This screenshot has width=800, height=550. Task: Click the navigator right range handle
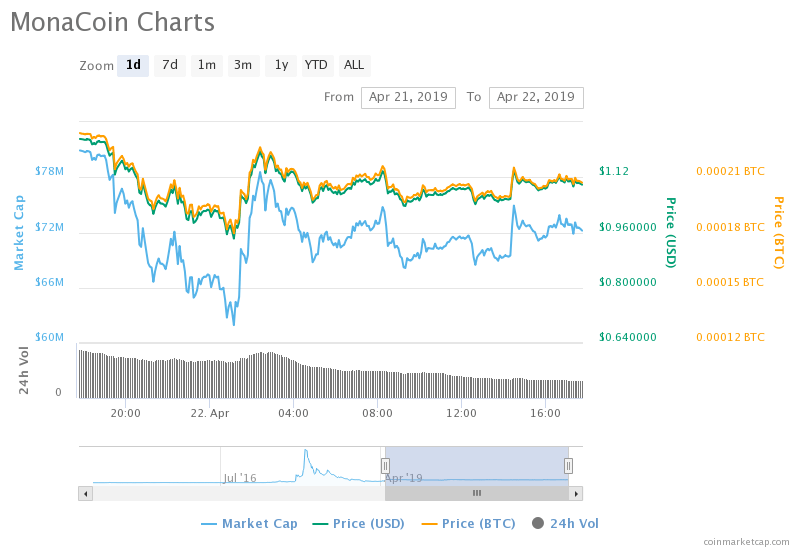point(568,465)
